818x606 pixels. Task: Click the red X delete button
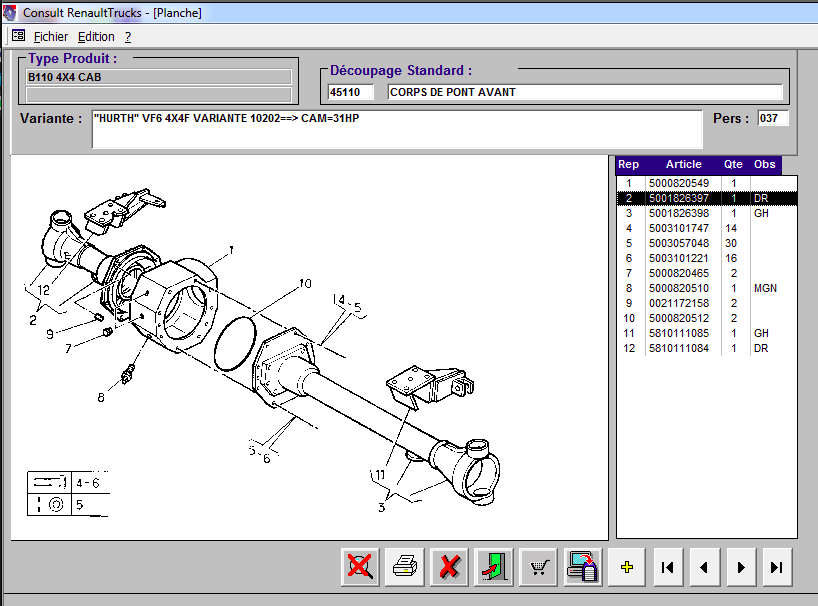450,567
